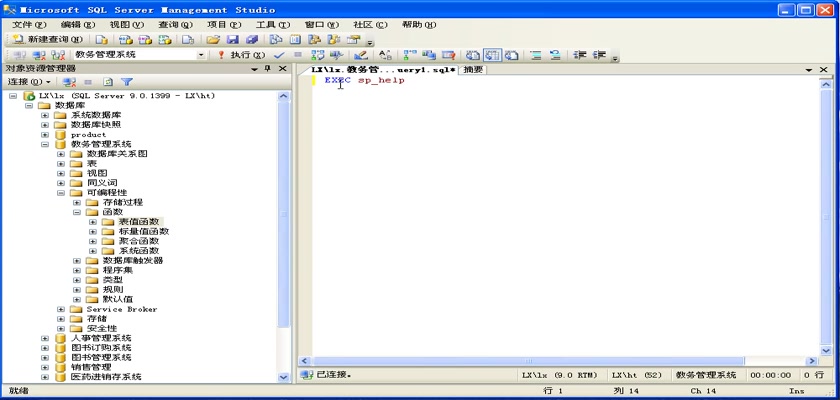The height and width of the screenshot is (400, 840).
Task: Select the Service Broker folder
Action: point(122,309)
